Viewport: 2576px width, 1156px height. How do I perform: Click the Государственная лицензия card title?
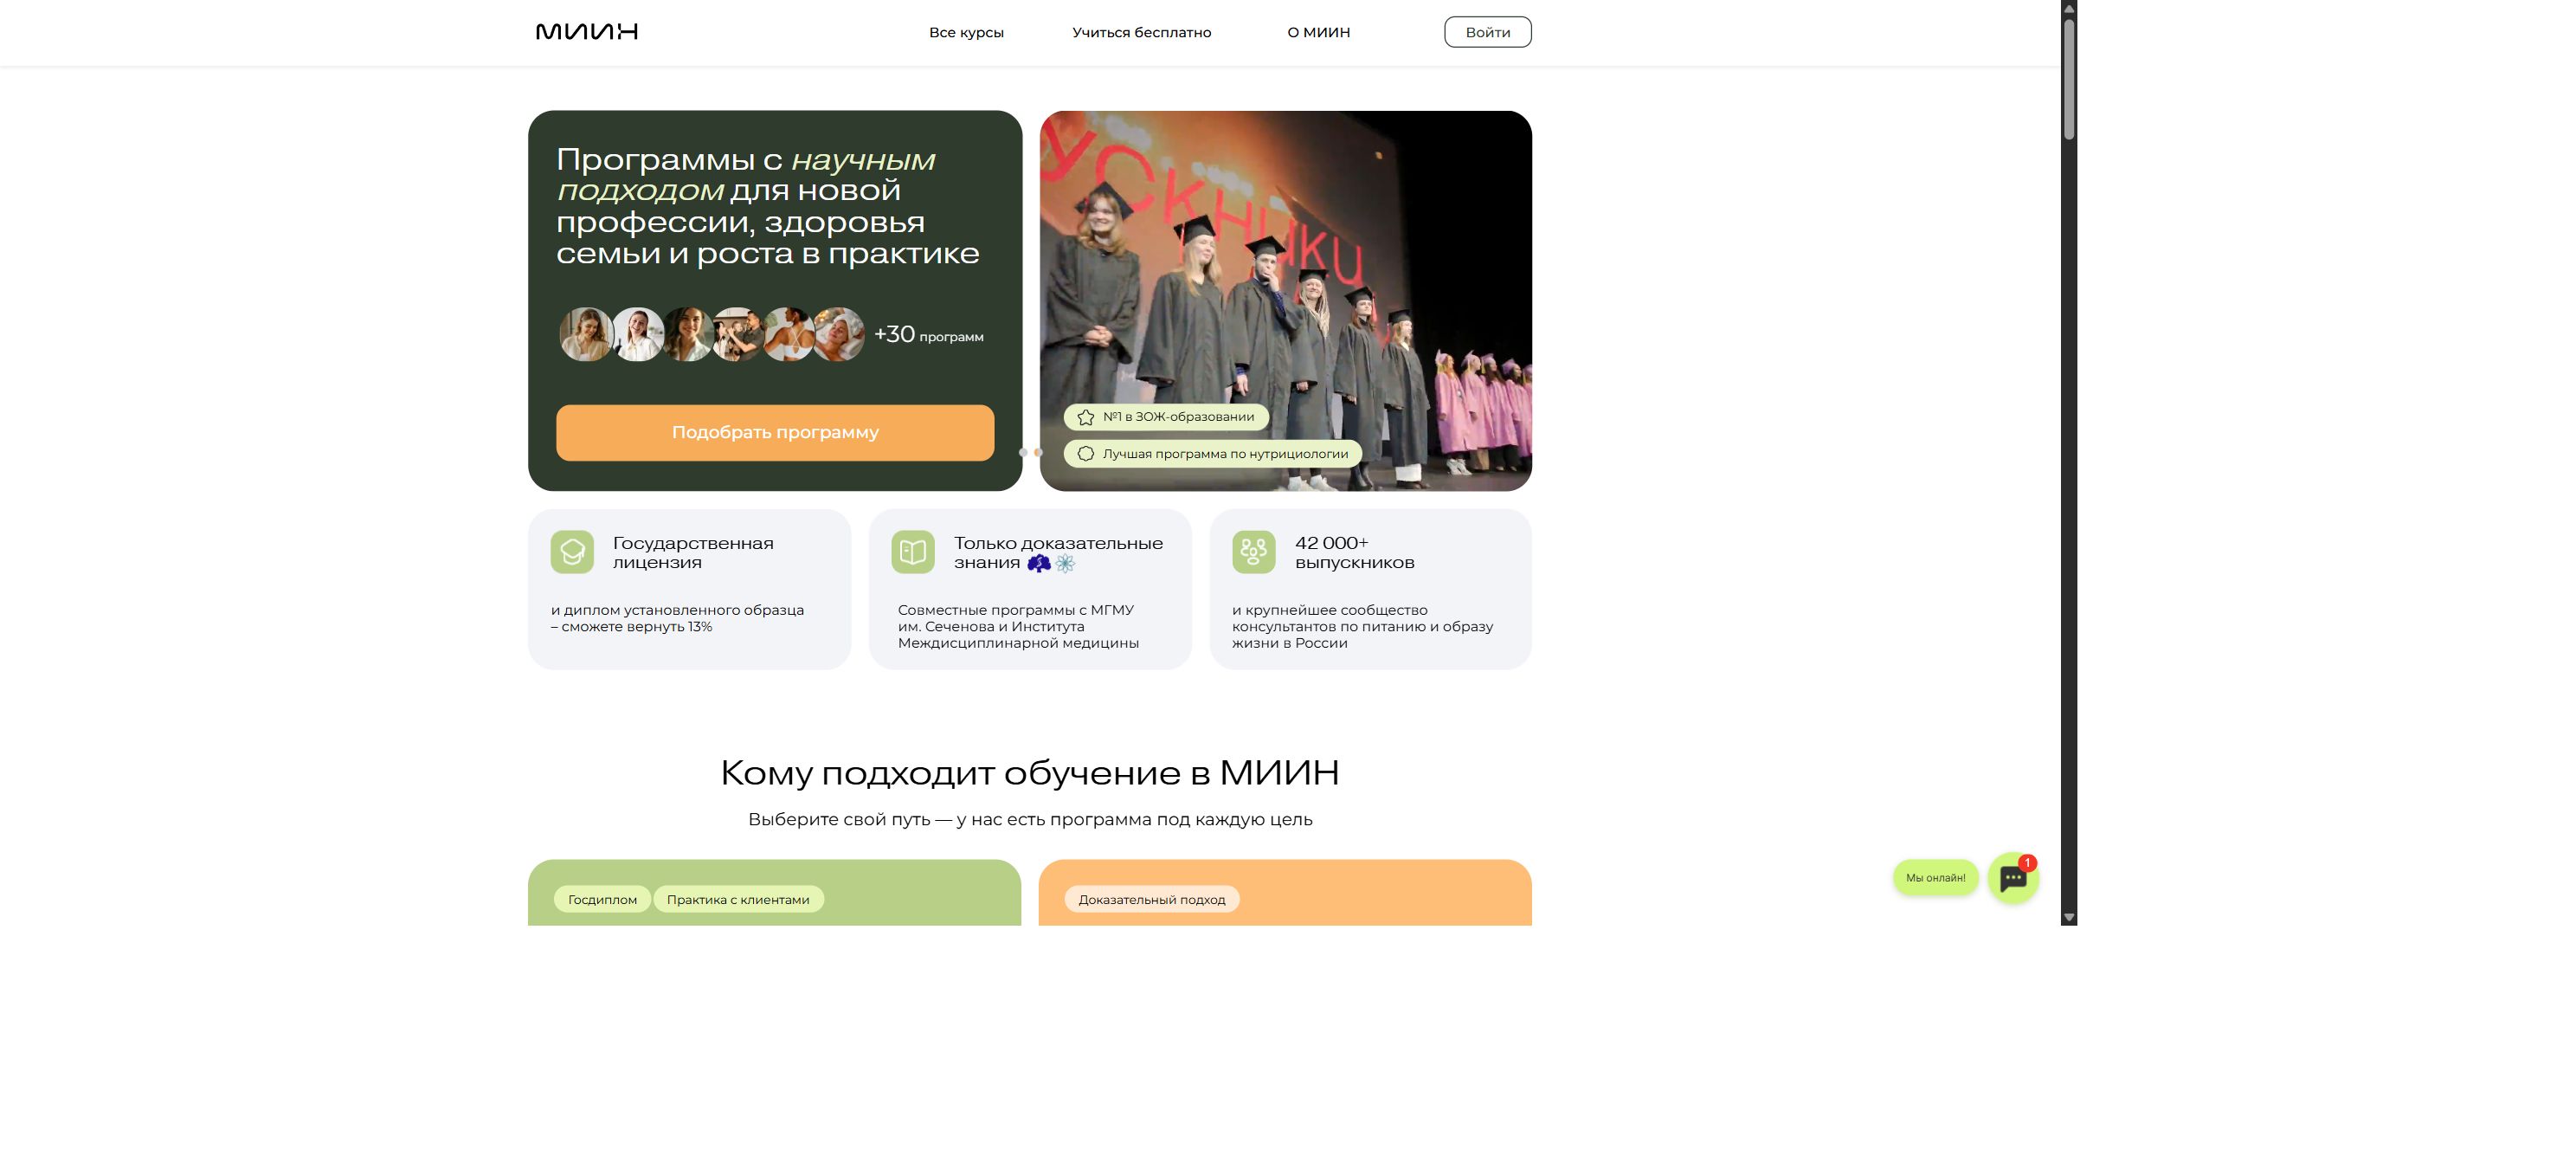tap(693, 552)
